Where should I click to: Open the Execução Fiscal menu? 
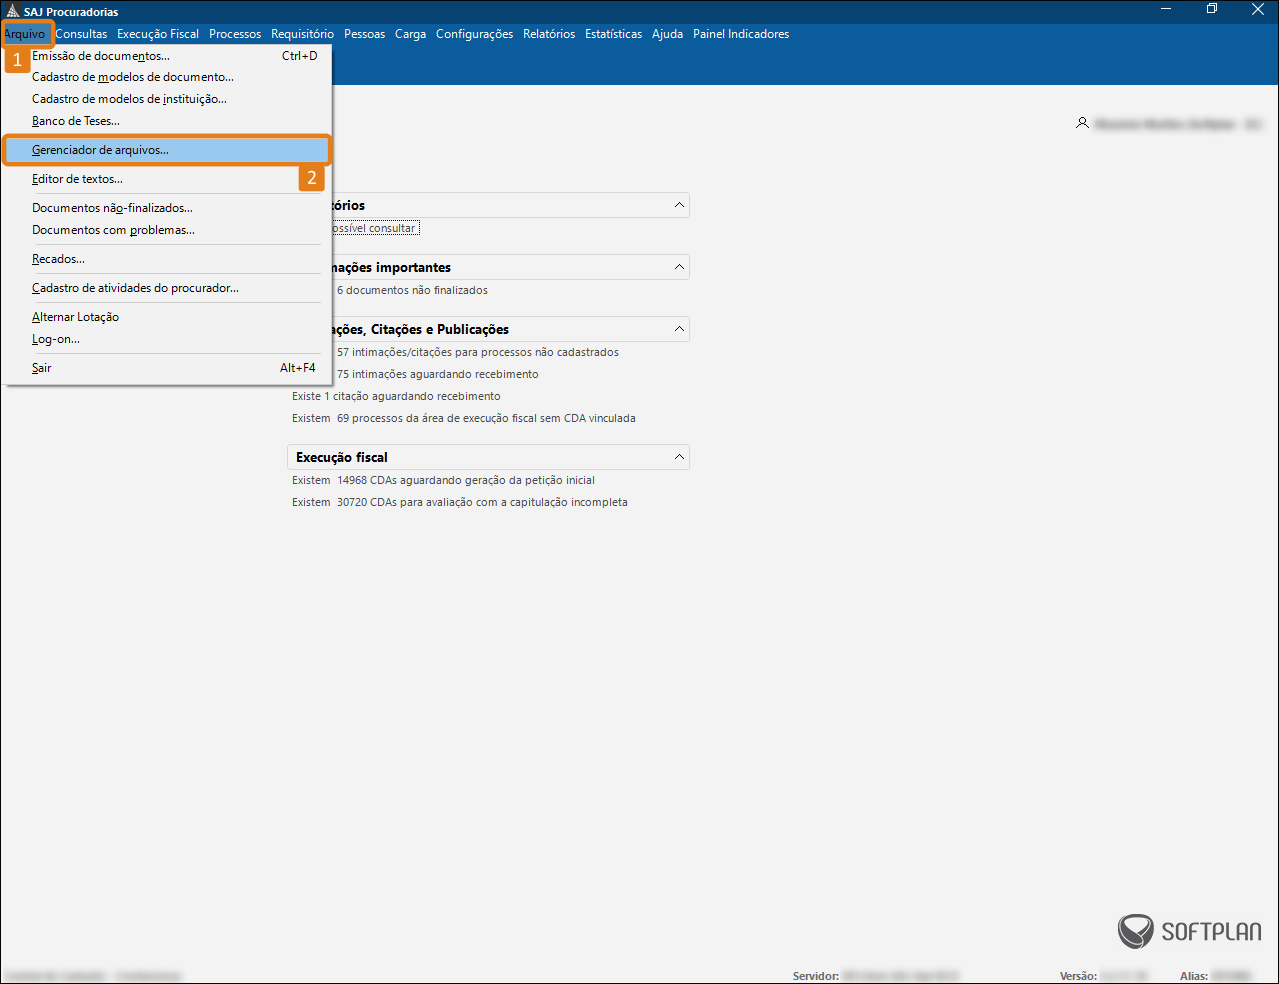coord(157,34)
